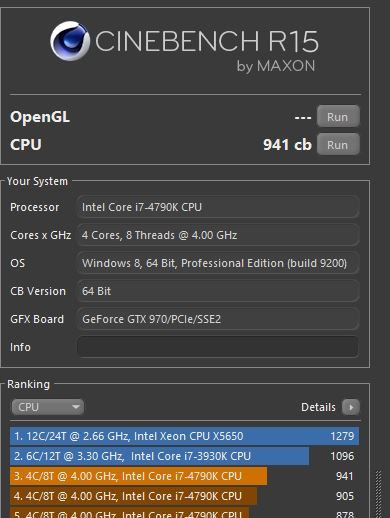Select ranking entry 5 with score 878
Viewport: 390px width, 518px height.
point(184,513)
